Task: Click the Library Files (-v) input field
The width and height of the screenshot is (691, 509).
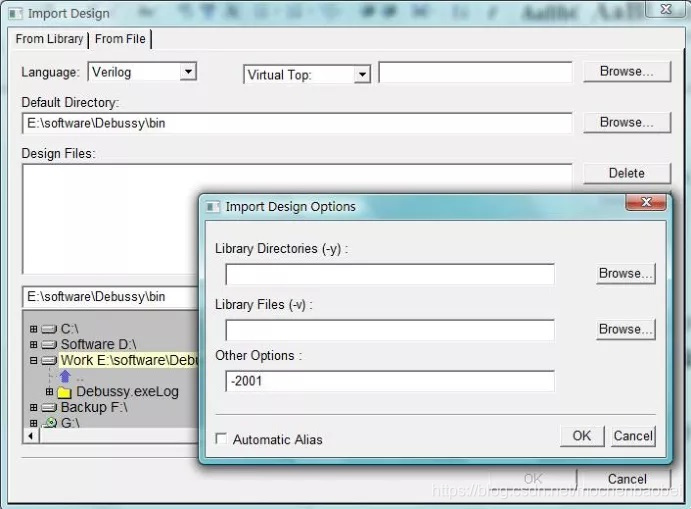Action: coord(390,330)
